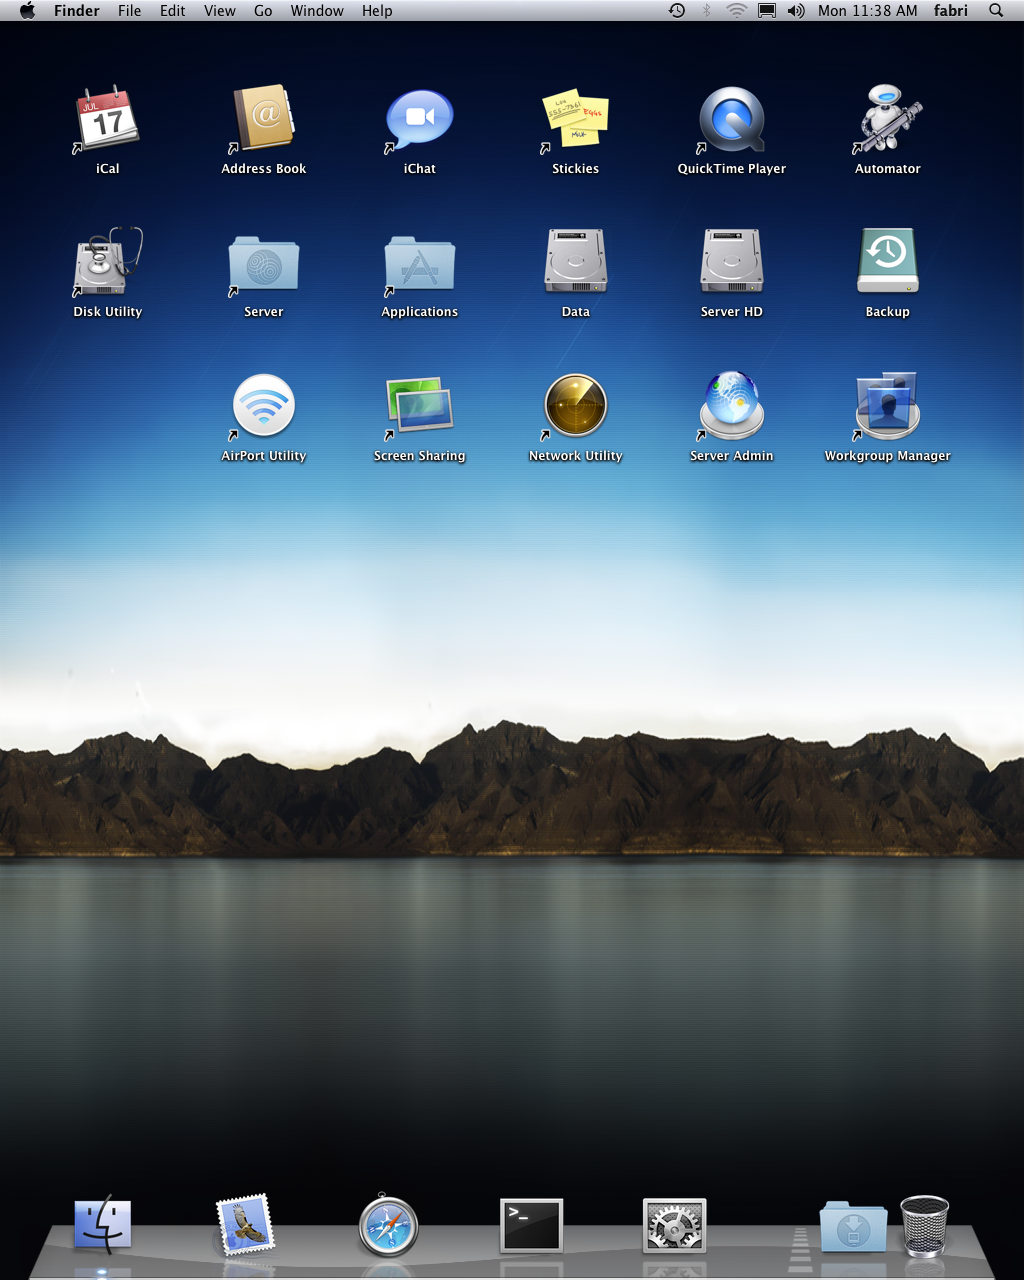Open the Apple menu

pyautogui.click(x=27, y=11)
